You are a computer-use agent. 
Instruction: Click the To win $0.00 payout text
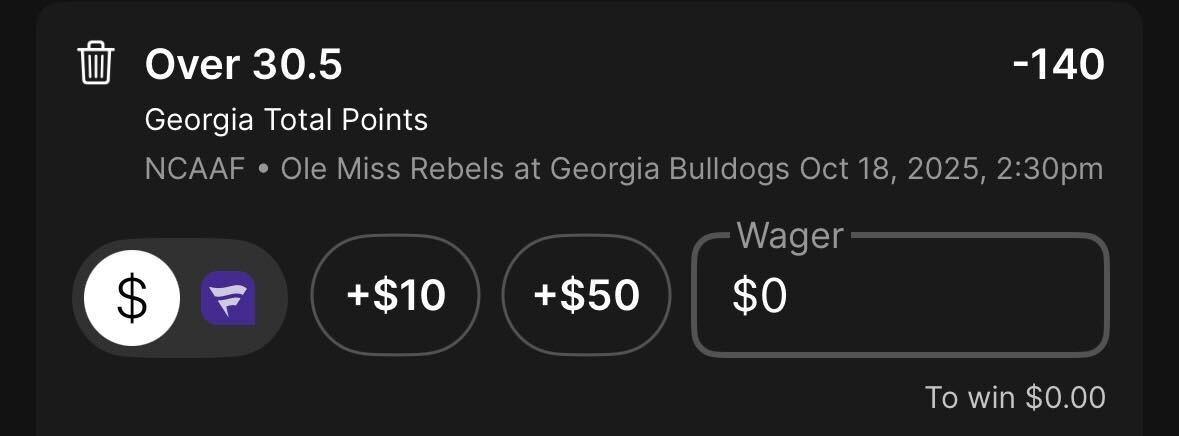(1014, 397)
